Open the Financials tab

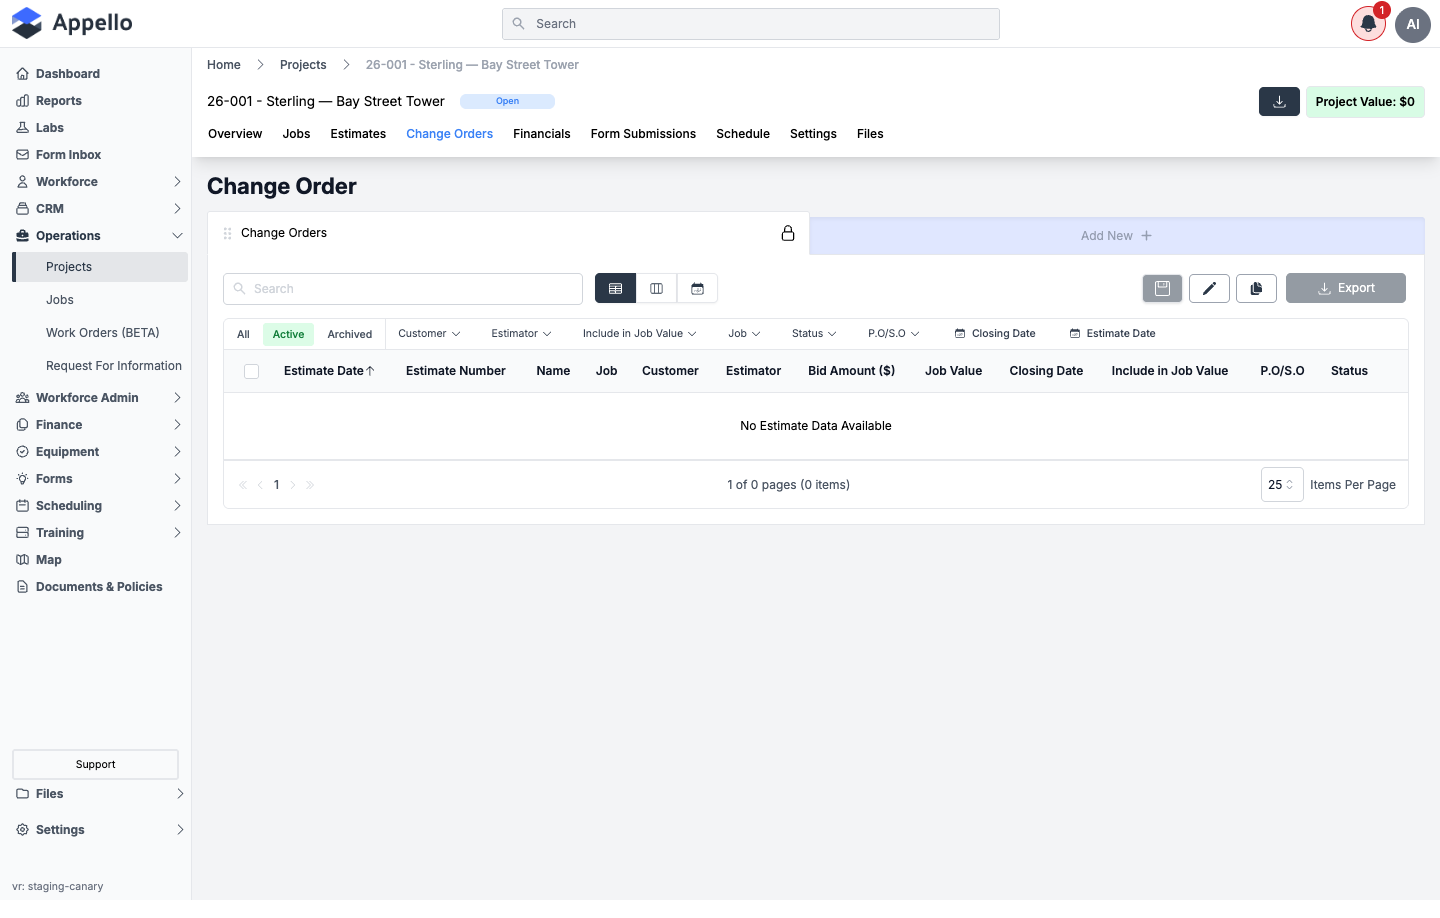pos(541,134)
